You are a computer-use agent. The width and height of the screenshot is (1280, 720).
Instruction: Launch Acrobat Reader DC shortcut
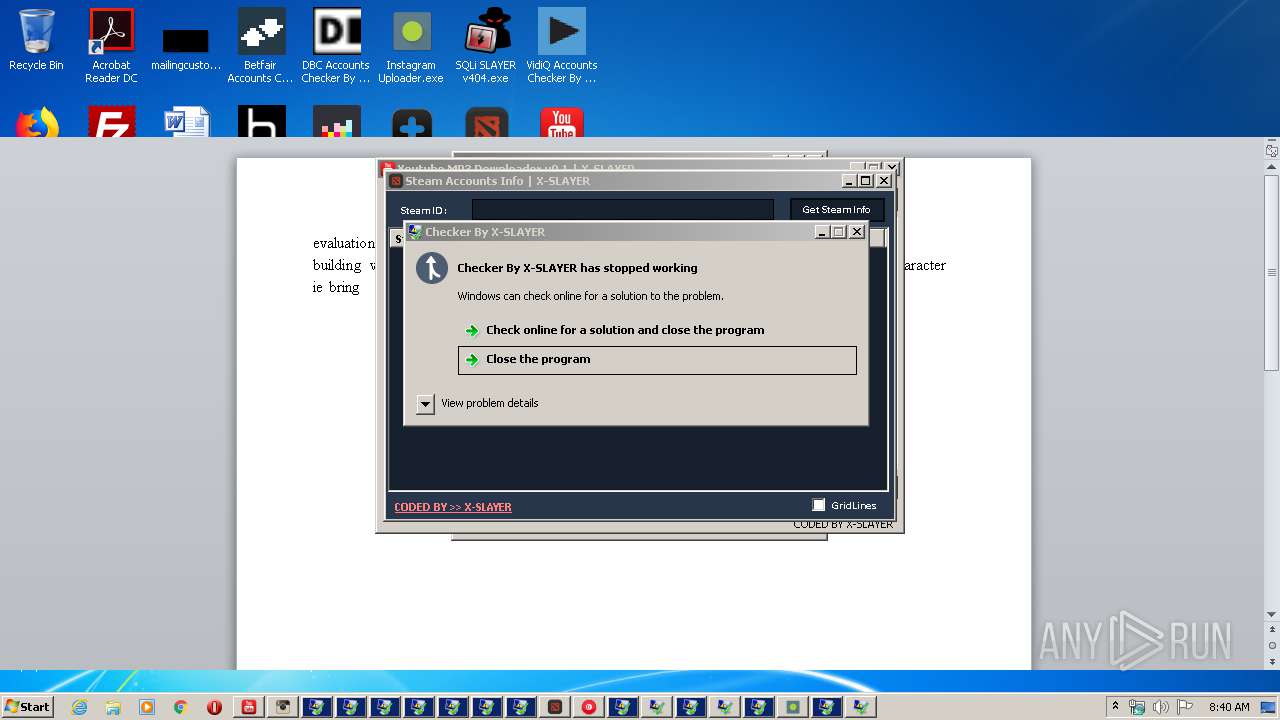111,45
